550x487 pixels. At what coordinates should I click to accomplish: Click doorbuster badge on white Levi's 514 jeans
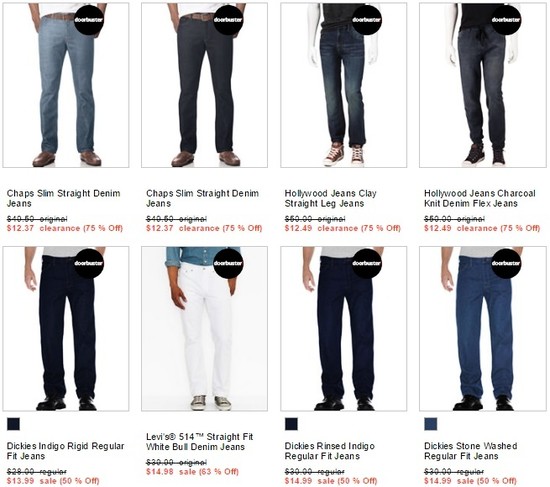(228, 263)
